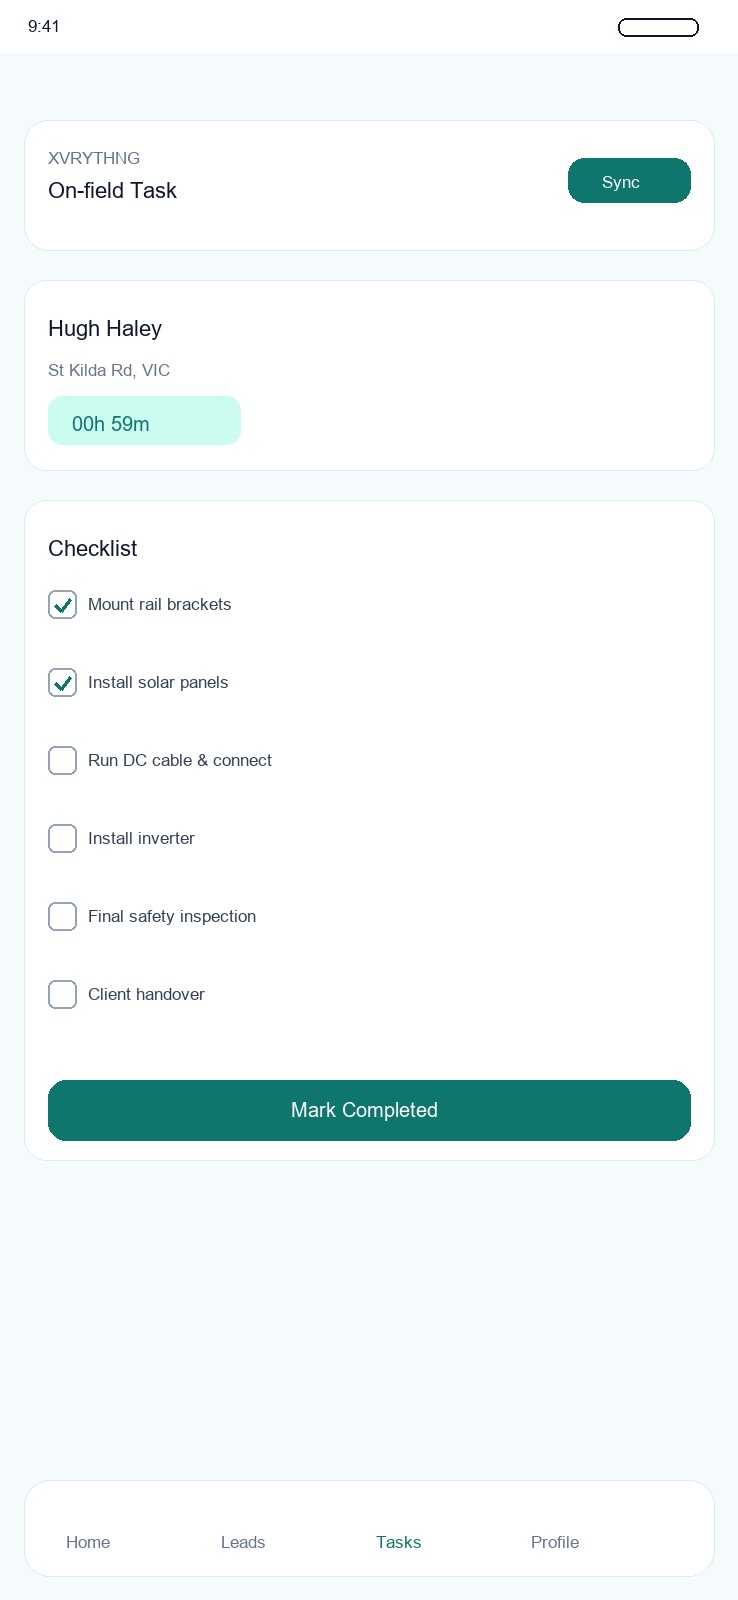This screenshot has height=1600, width=738.
Task: Click the St Kilda Rd address
Action: coord(109,370)
